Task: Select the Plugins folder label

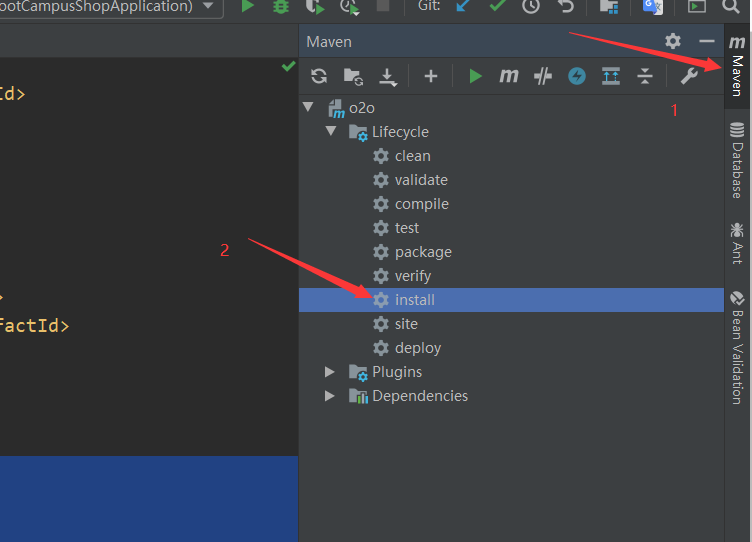Action: (x=397, y=372)
